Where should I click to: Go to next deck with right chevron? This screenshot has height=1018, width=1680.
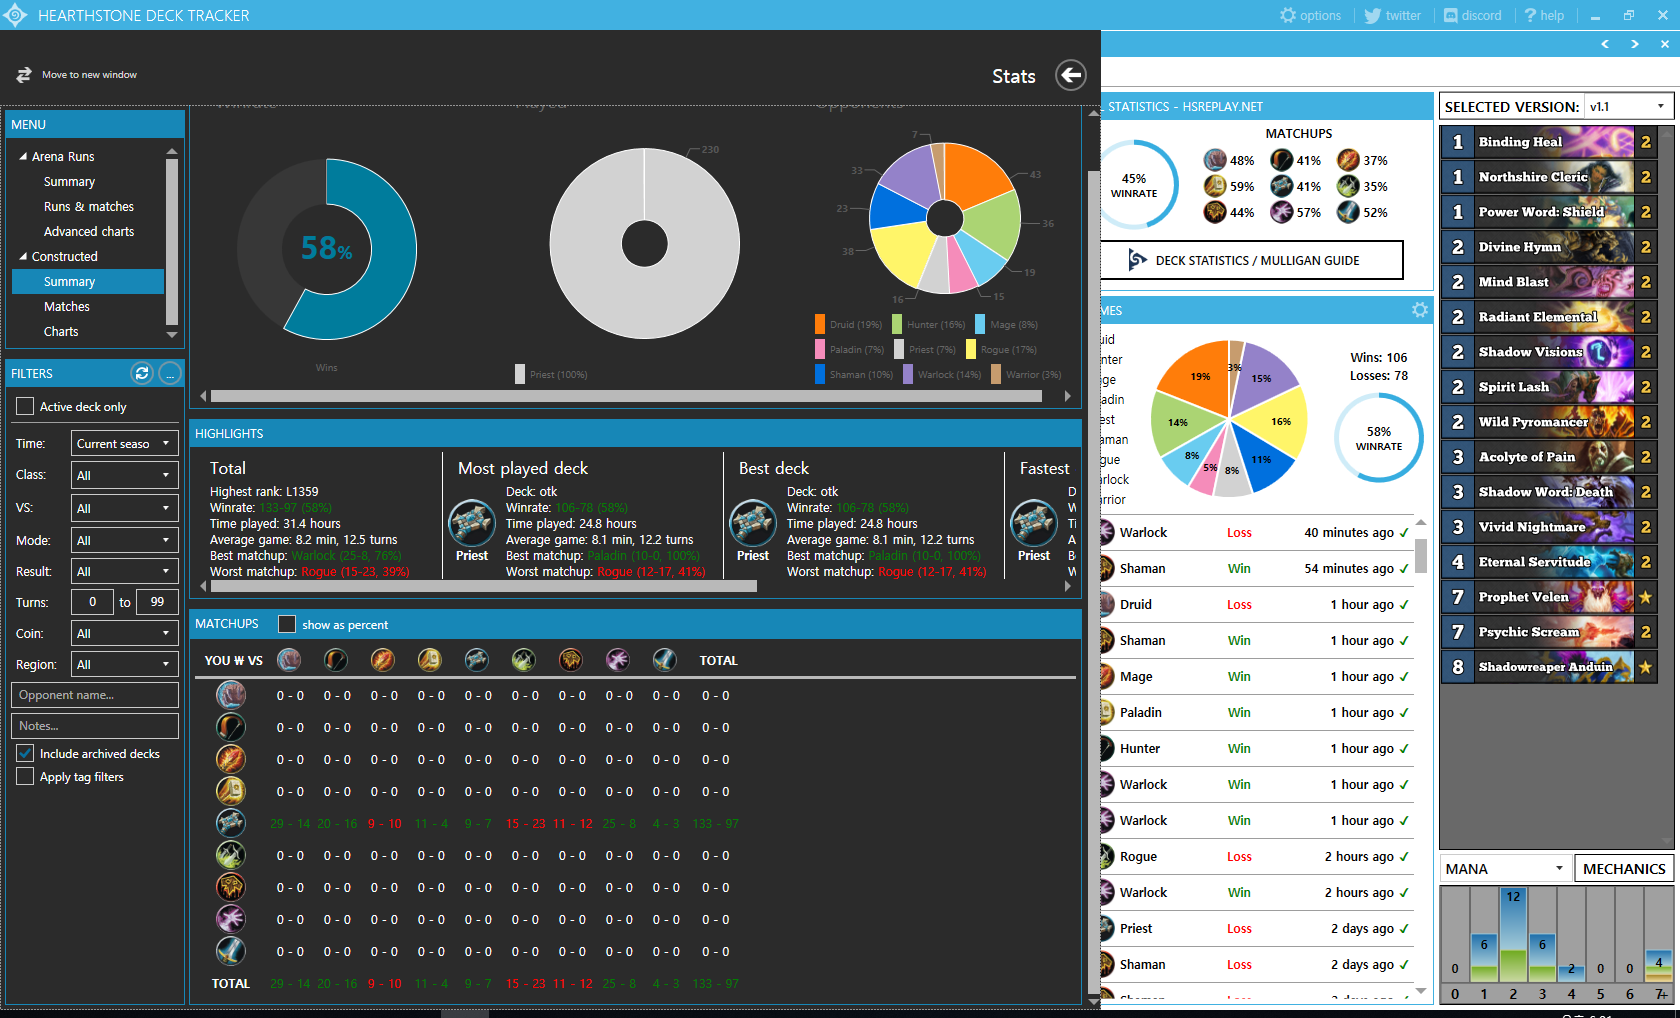pos(1635,44)
